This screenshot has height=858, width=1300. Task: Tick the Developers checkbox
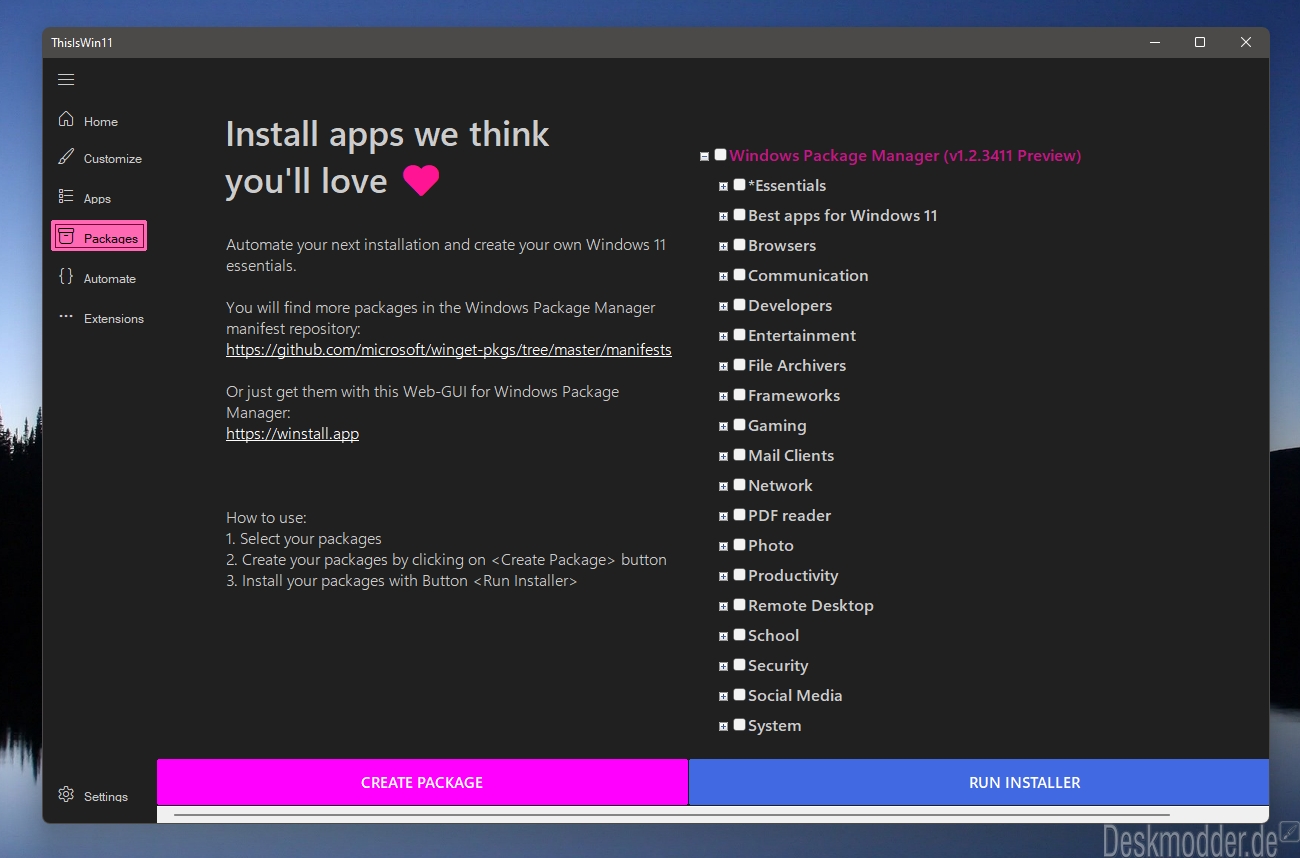point(739,305)
